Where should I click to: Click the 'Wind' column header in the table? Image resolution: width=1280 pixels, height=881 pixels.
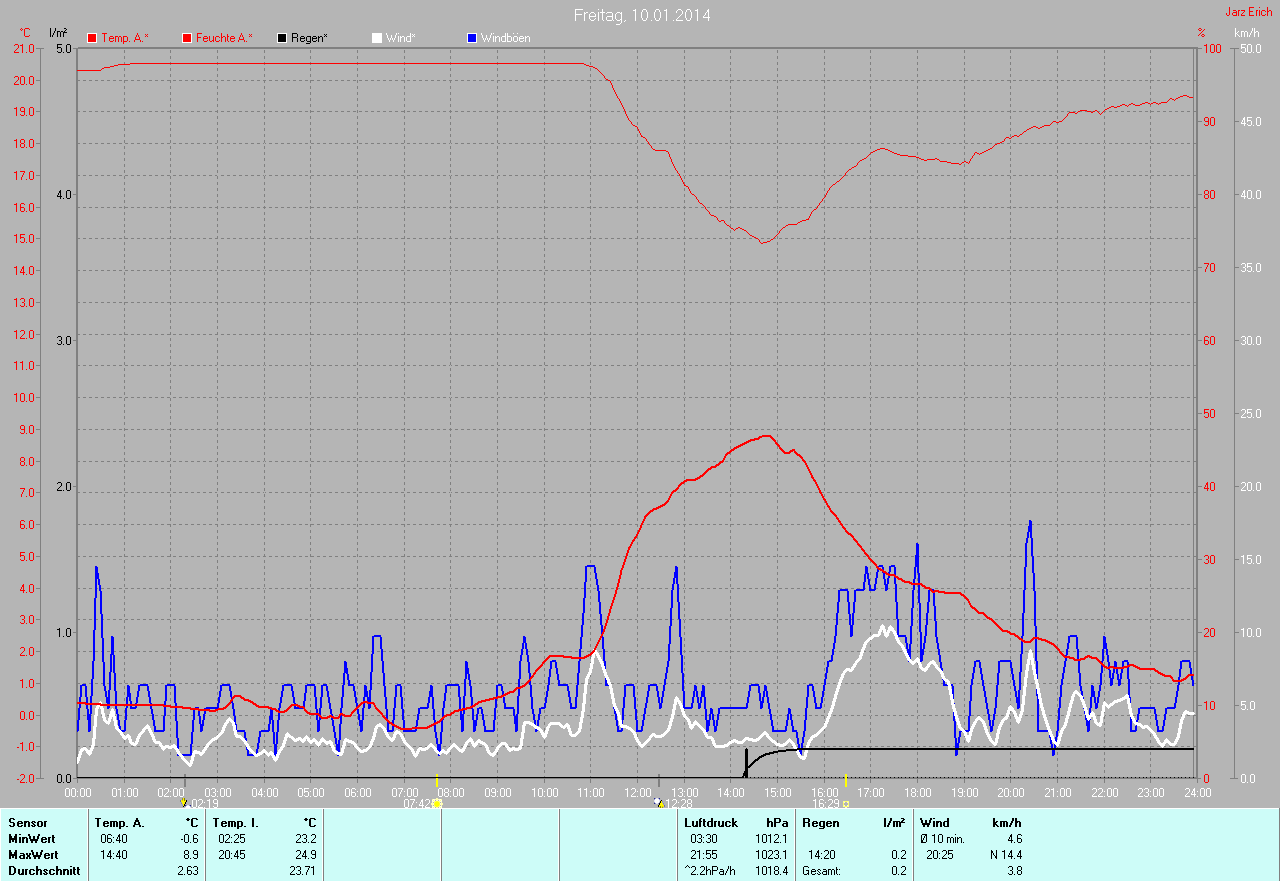[935, 823]
